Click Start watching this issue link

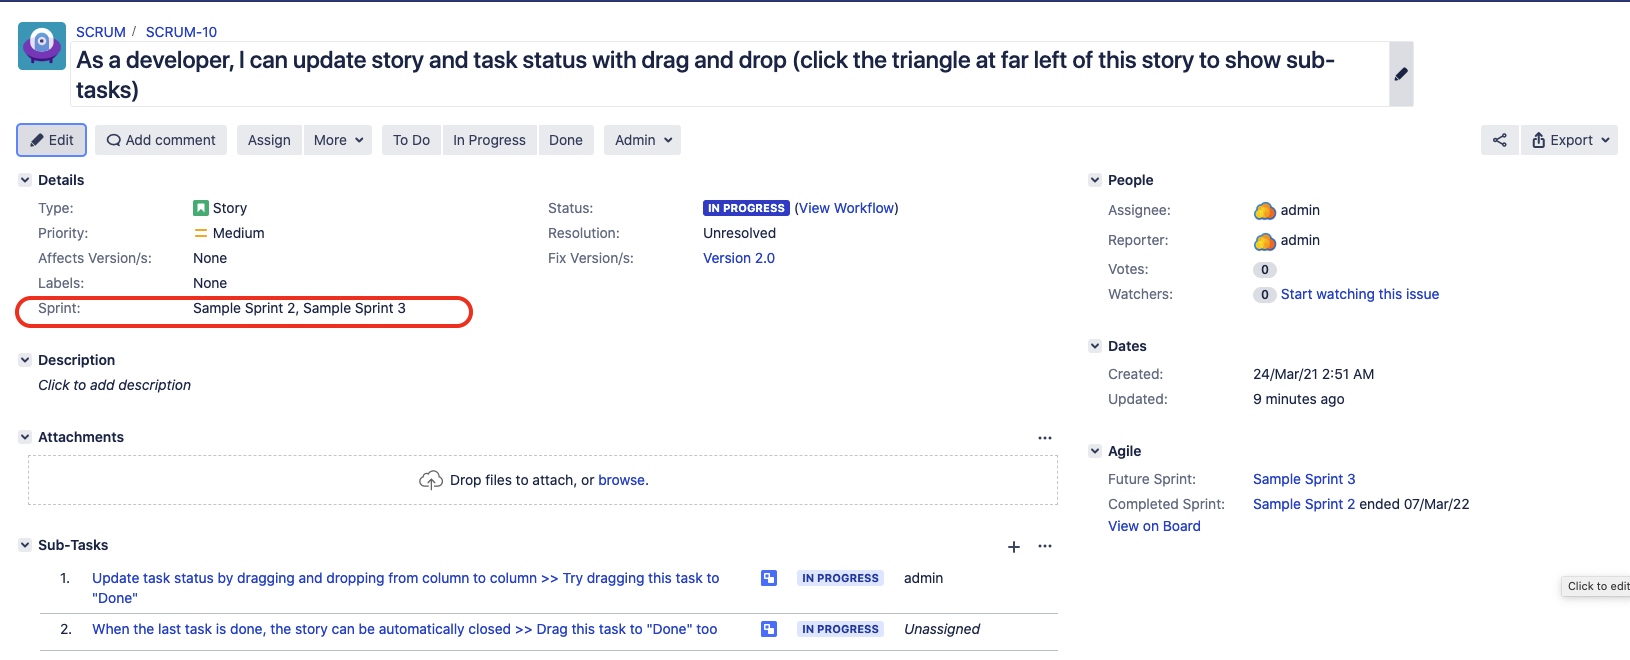(x=1359, y=294)
